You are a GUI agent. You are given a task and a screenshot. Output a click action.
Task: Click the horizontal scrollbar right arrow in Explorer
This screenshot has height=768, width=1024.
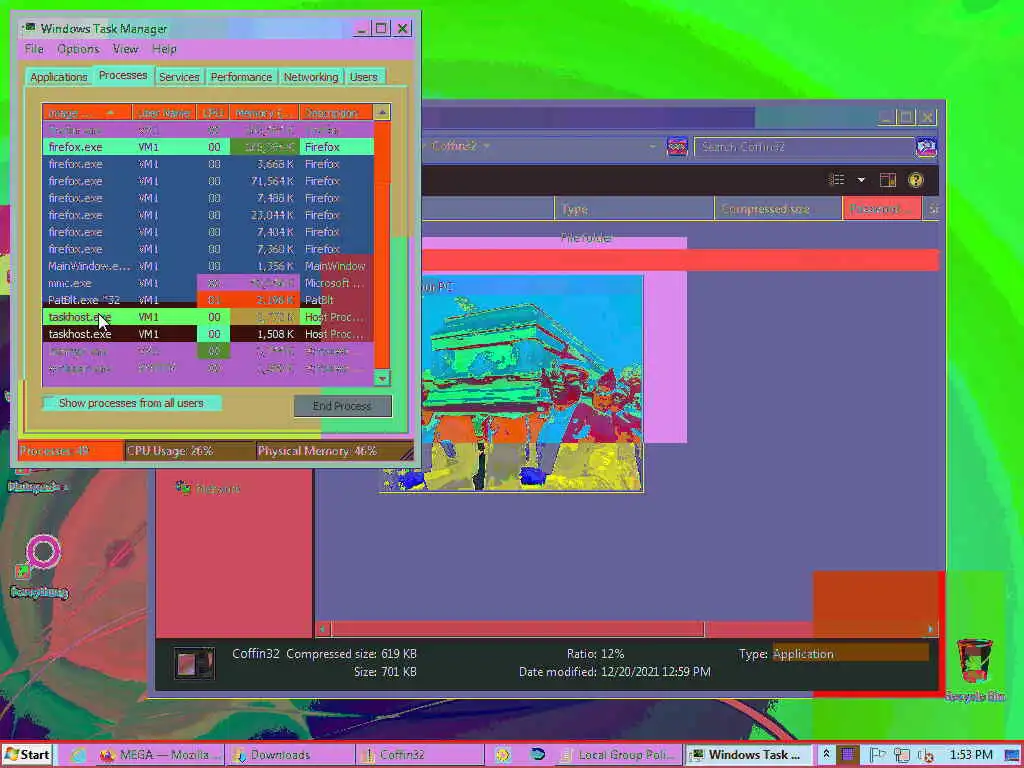[x=931, y=630]
